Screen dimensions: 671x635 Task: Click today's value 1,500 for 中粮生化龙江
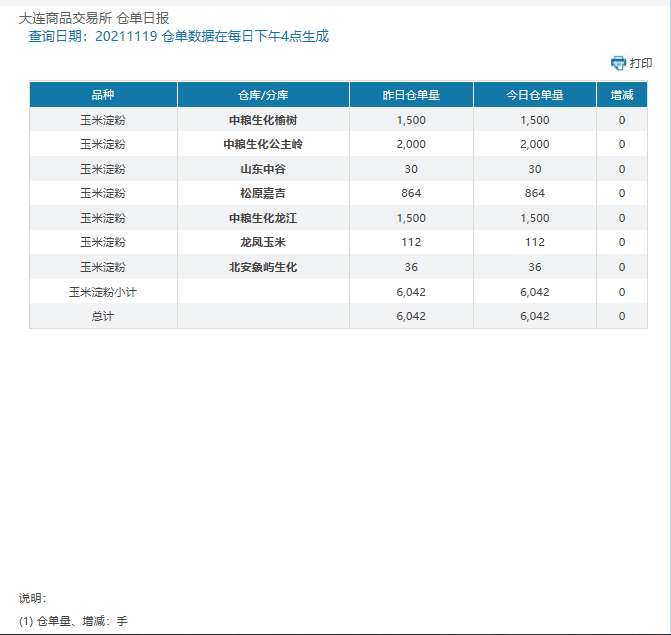pyautogui.click(x=535, y=218)
